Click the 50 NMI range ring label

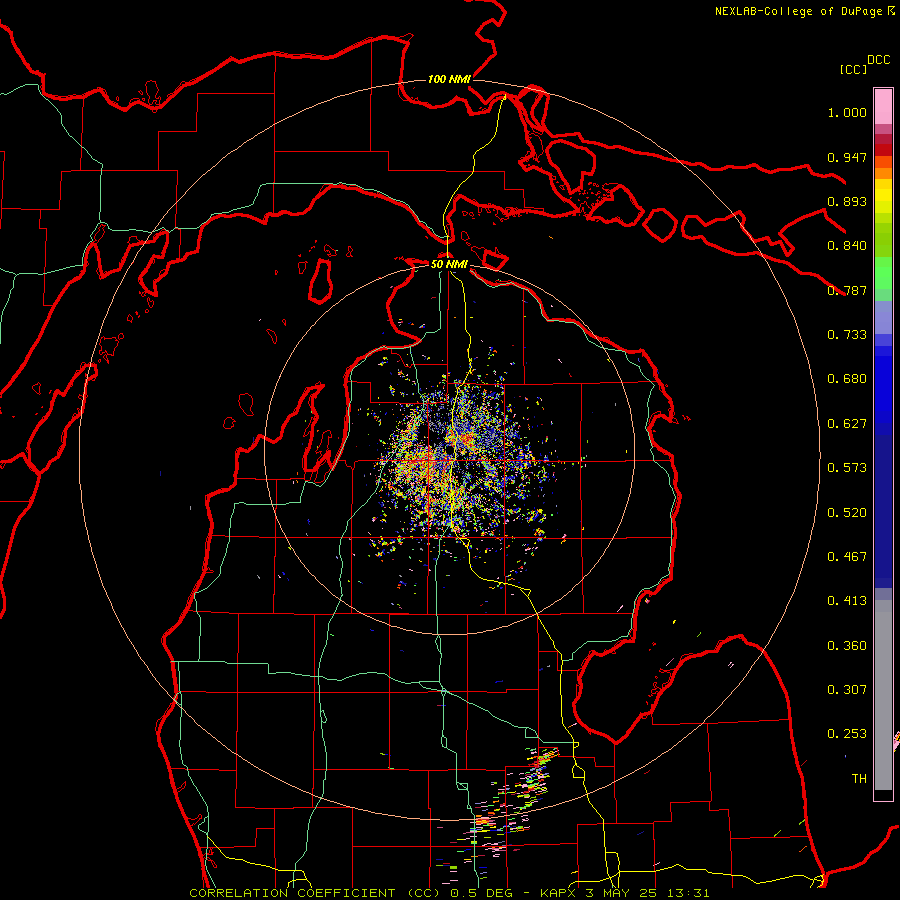[449, 264]
